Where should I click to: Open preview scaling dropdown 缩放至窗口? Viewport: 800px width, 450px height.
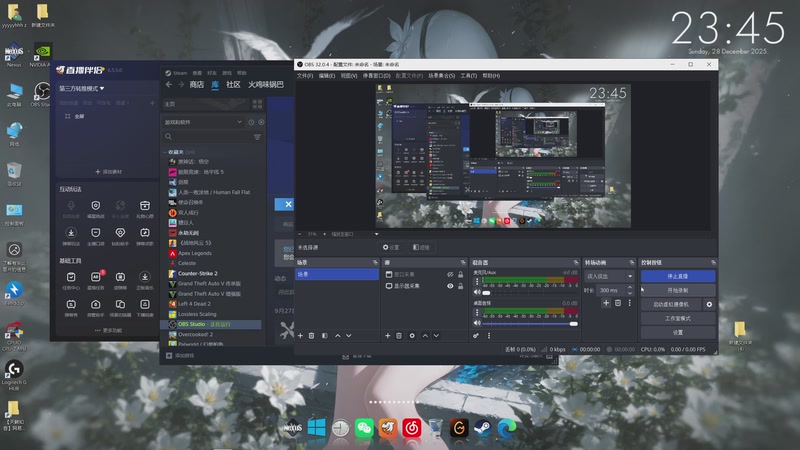(x=355, y=234)
